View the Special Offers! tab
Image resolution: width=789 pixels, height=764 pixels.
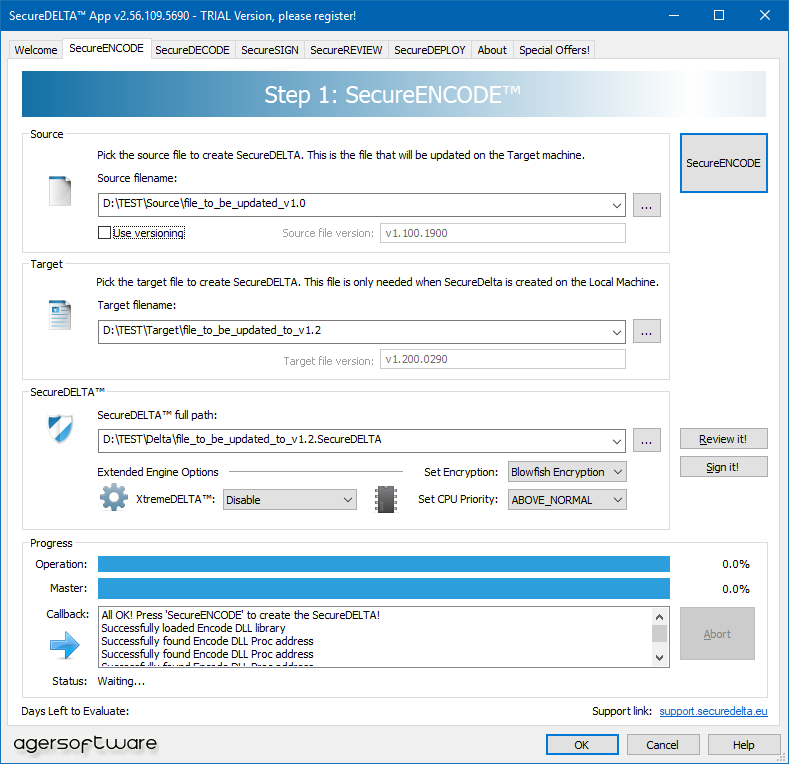555,50
